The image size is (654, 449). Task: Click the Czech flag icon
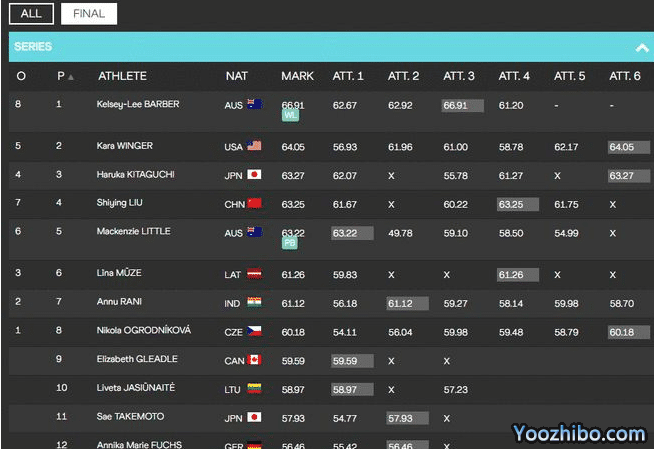pos(254,330)
